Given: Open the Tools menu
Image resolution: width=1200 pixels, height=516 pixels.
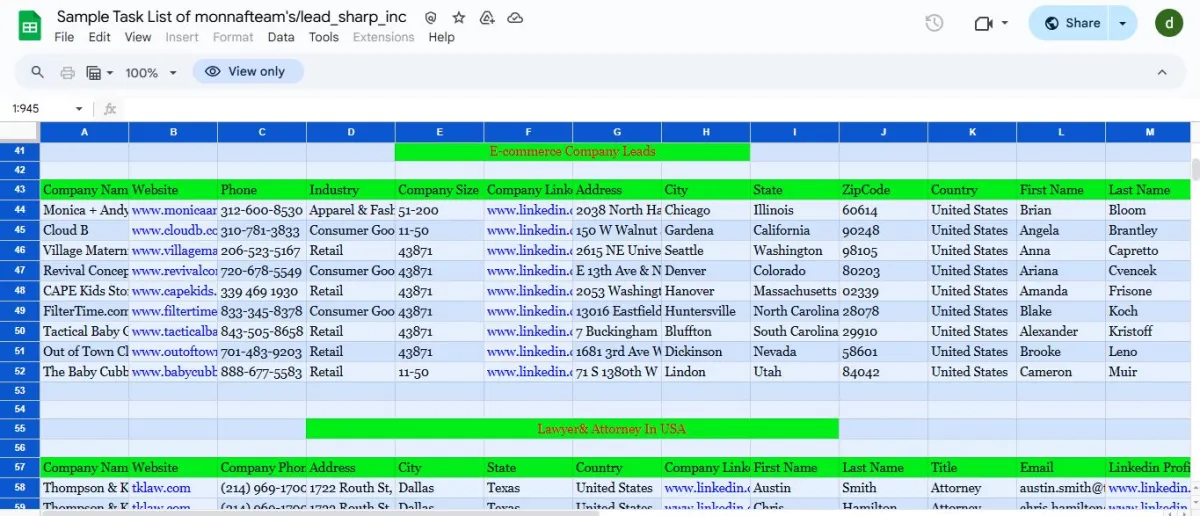Looking at the screenshot, I should click(x=323, y=37).
